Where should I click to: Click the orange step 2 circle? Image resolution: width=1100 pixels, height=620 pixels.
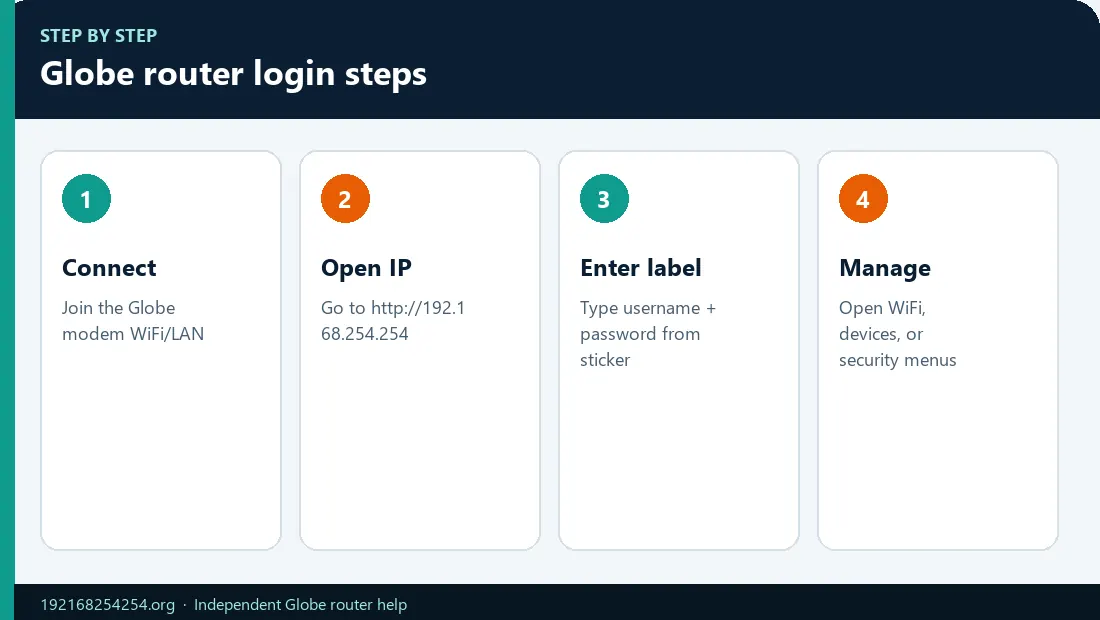tap(345, 198)
